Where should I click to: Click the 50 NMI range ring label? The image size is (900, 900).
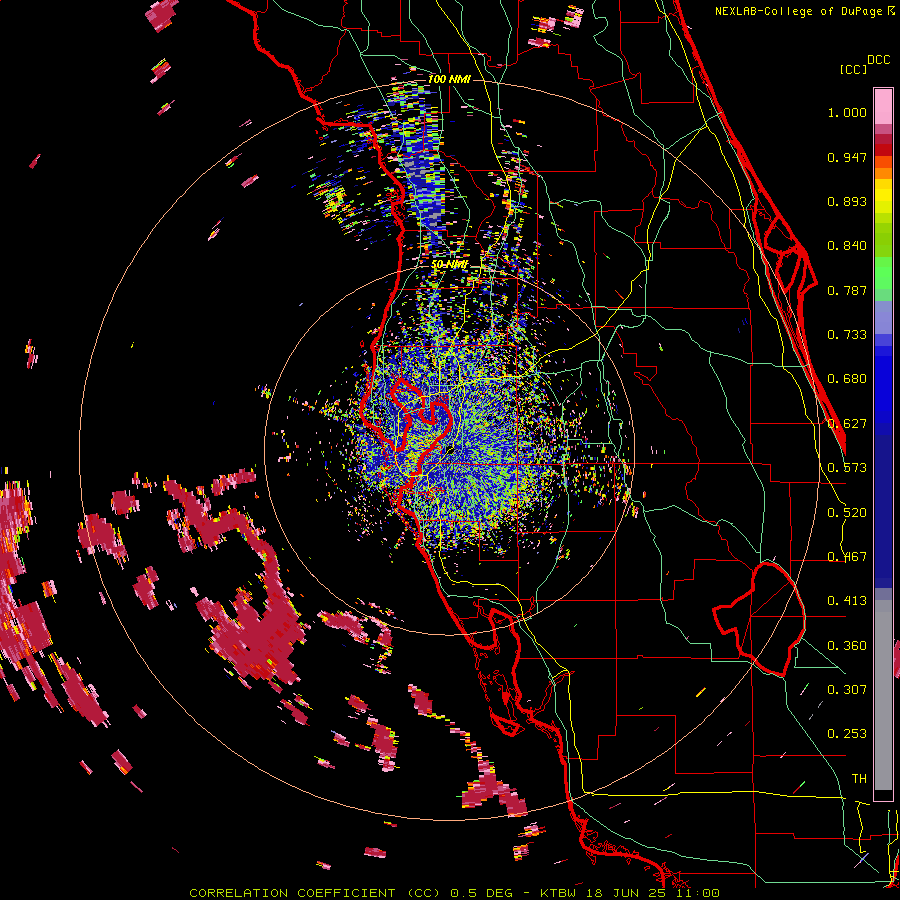[449, 265]
